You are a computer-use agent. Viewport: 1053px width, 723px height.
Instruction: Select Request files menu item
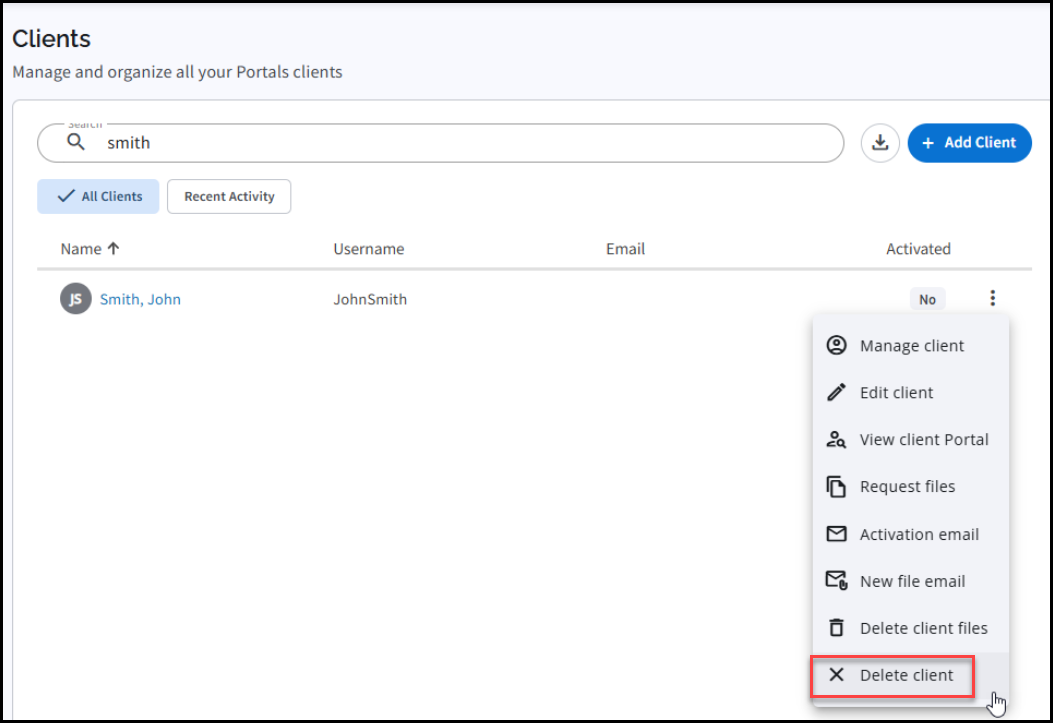coord(911,487)
